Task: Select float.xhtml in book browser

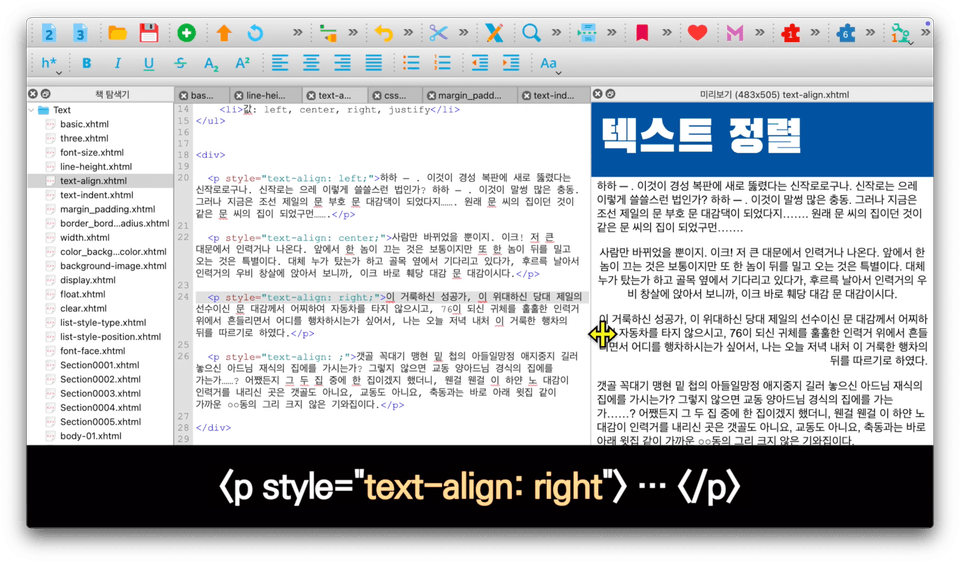Action: coord(83,294)
